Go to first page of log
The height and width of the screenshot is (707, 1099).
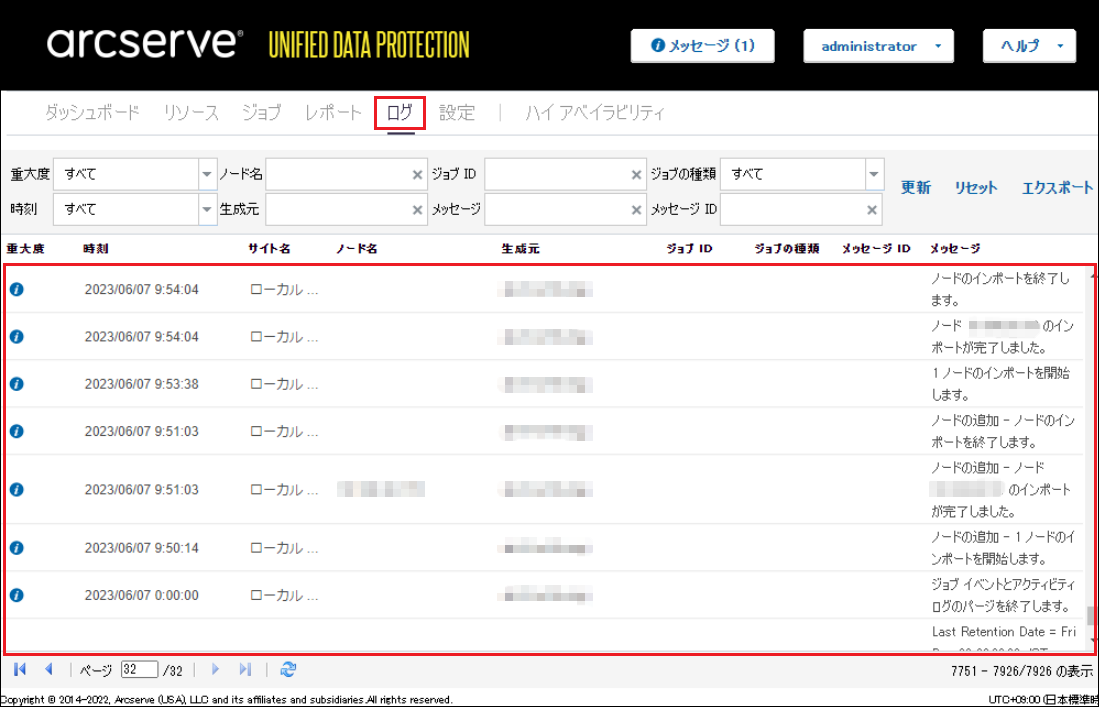click(x=20, y=670)
